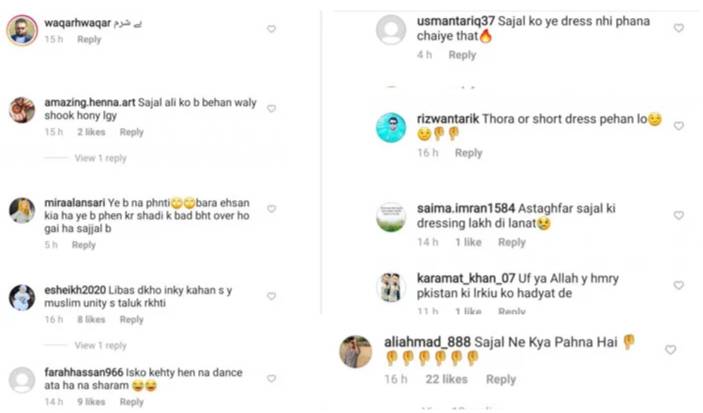703x413 pixels.
Task: Like waqarhwaqar's comment with heart icon
Action: 271,29
